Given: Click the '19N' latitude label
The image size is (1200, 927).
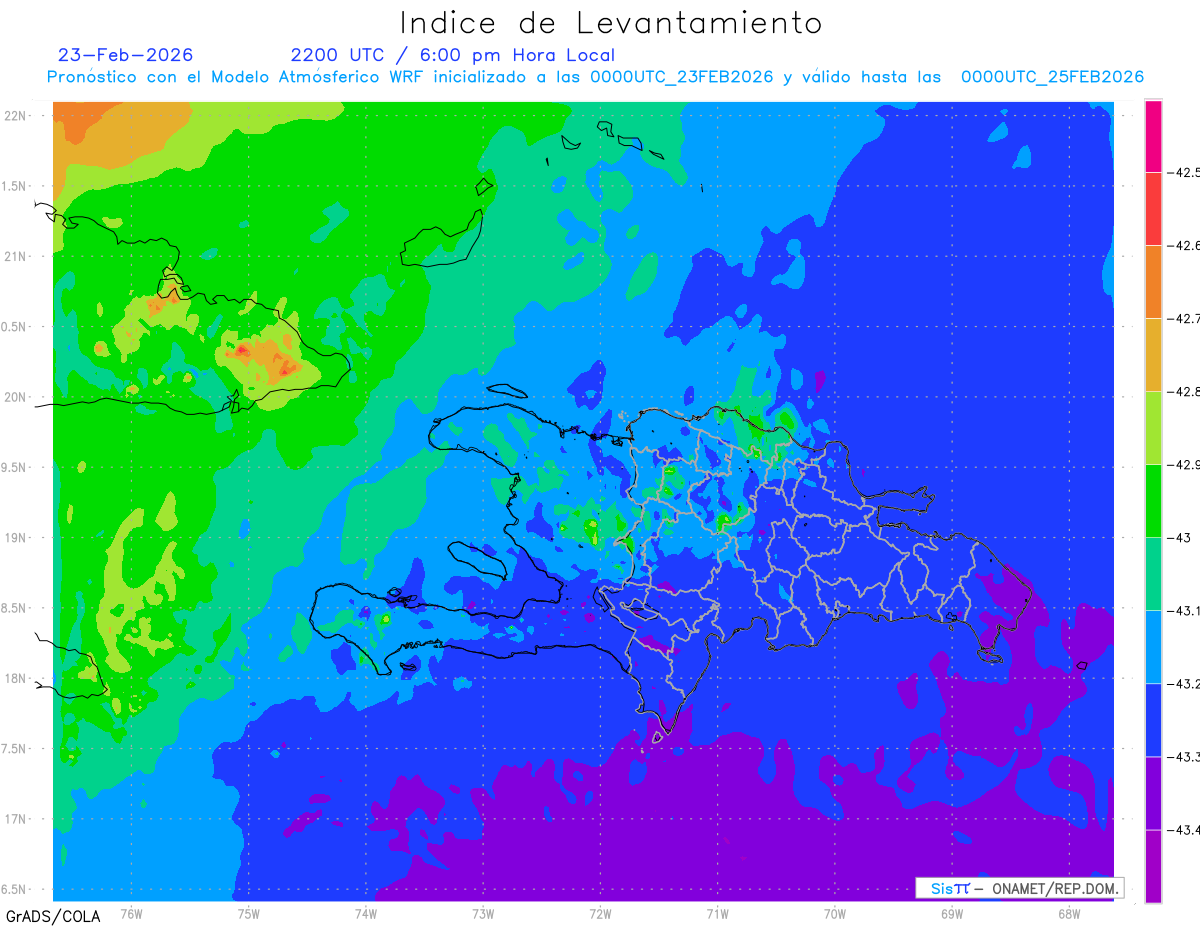Looking at the screenshot, I should click(15, 537).
